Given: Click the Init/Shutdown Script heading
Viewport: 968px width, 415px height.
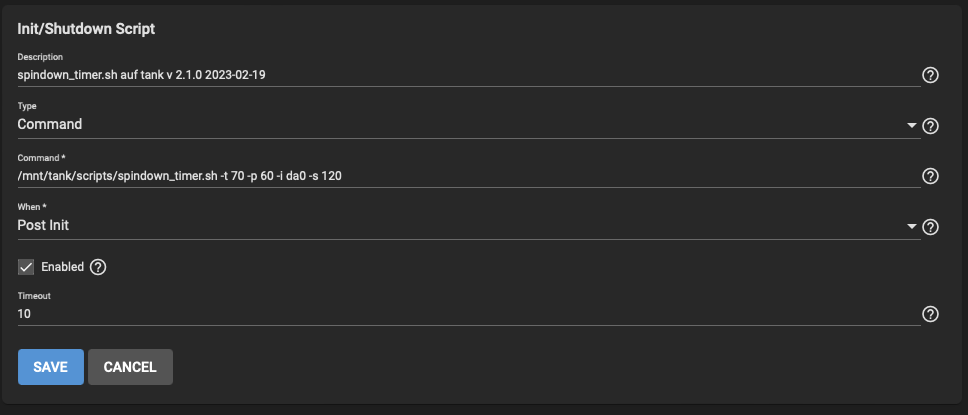Looking at the screenshot, I should tap(86, 29).
